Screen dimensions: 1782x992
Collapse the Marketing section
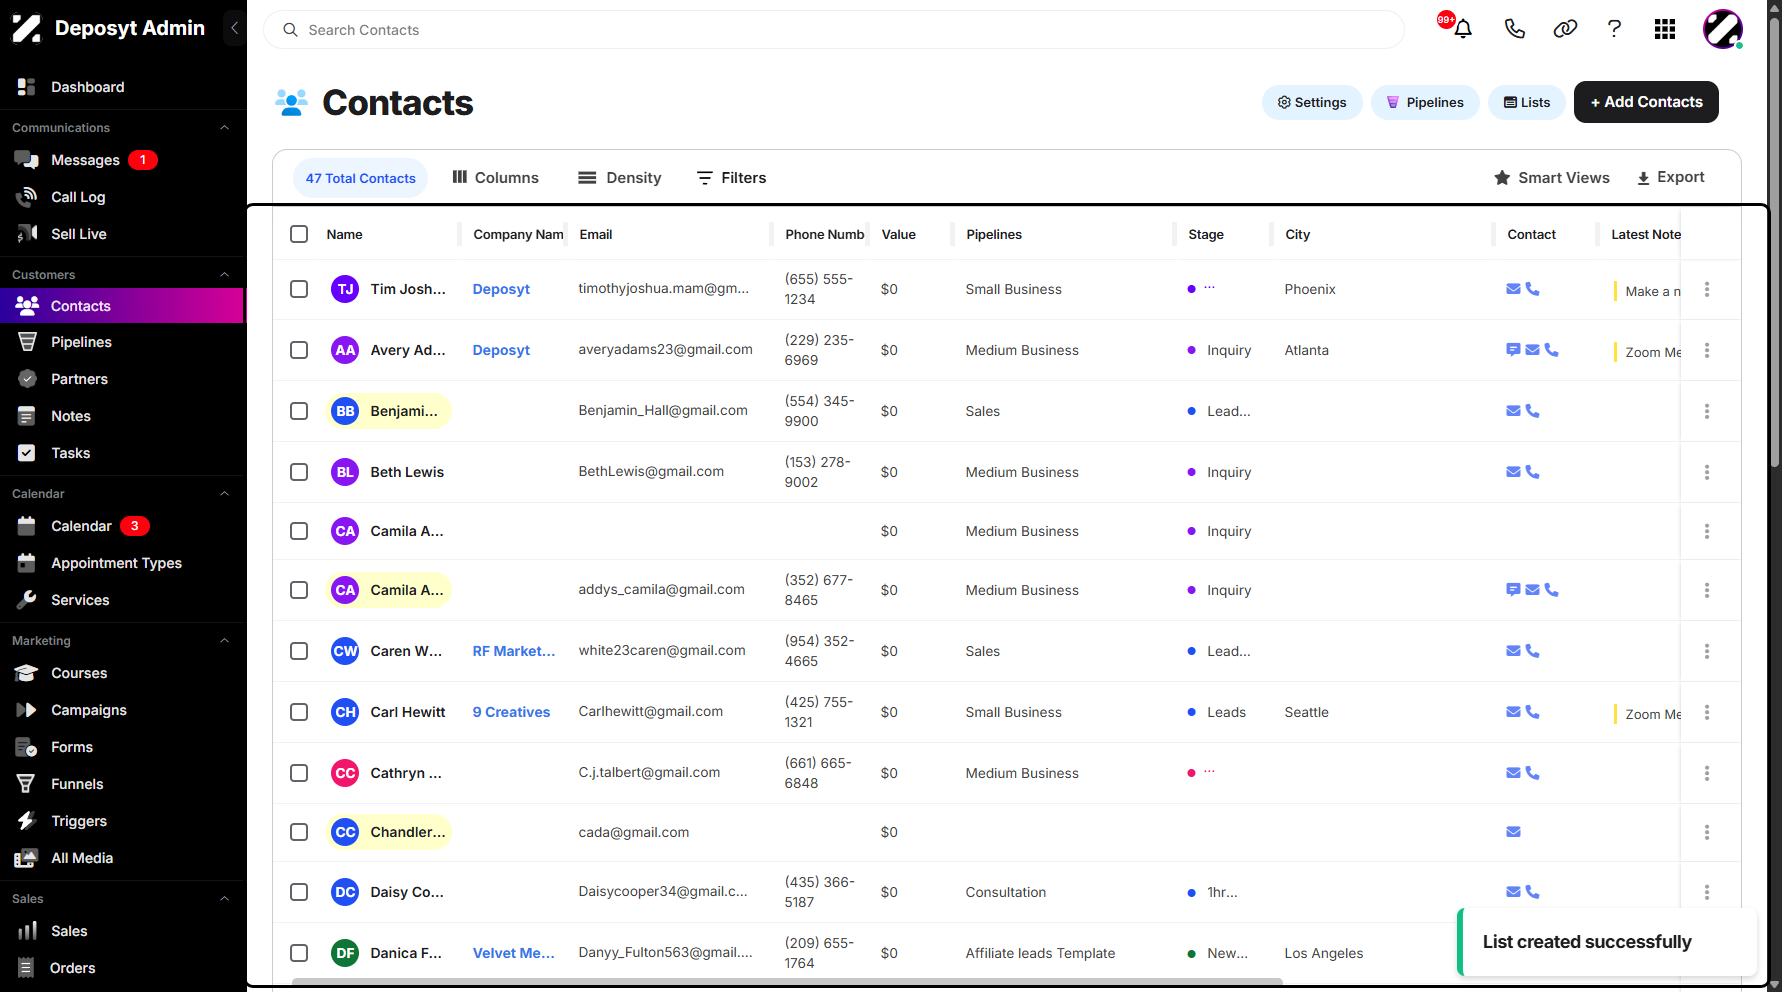[225, 640]
